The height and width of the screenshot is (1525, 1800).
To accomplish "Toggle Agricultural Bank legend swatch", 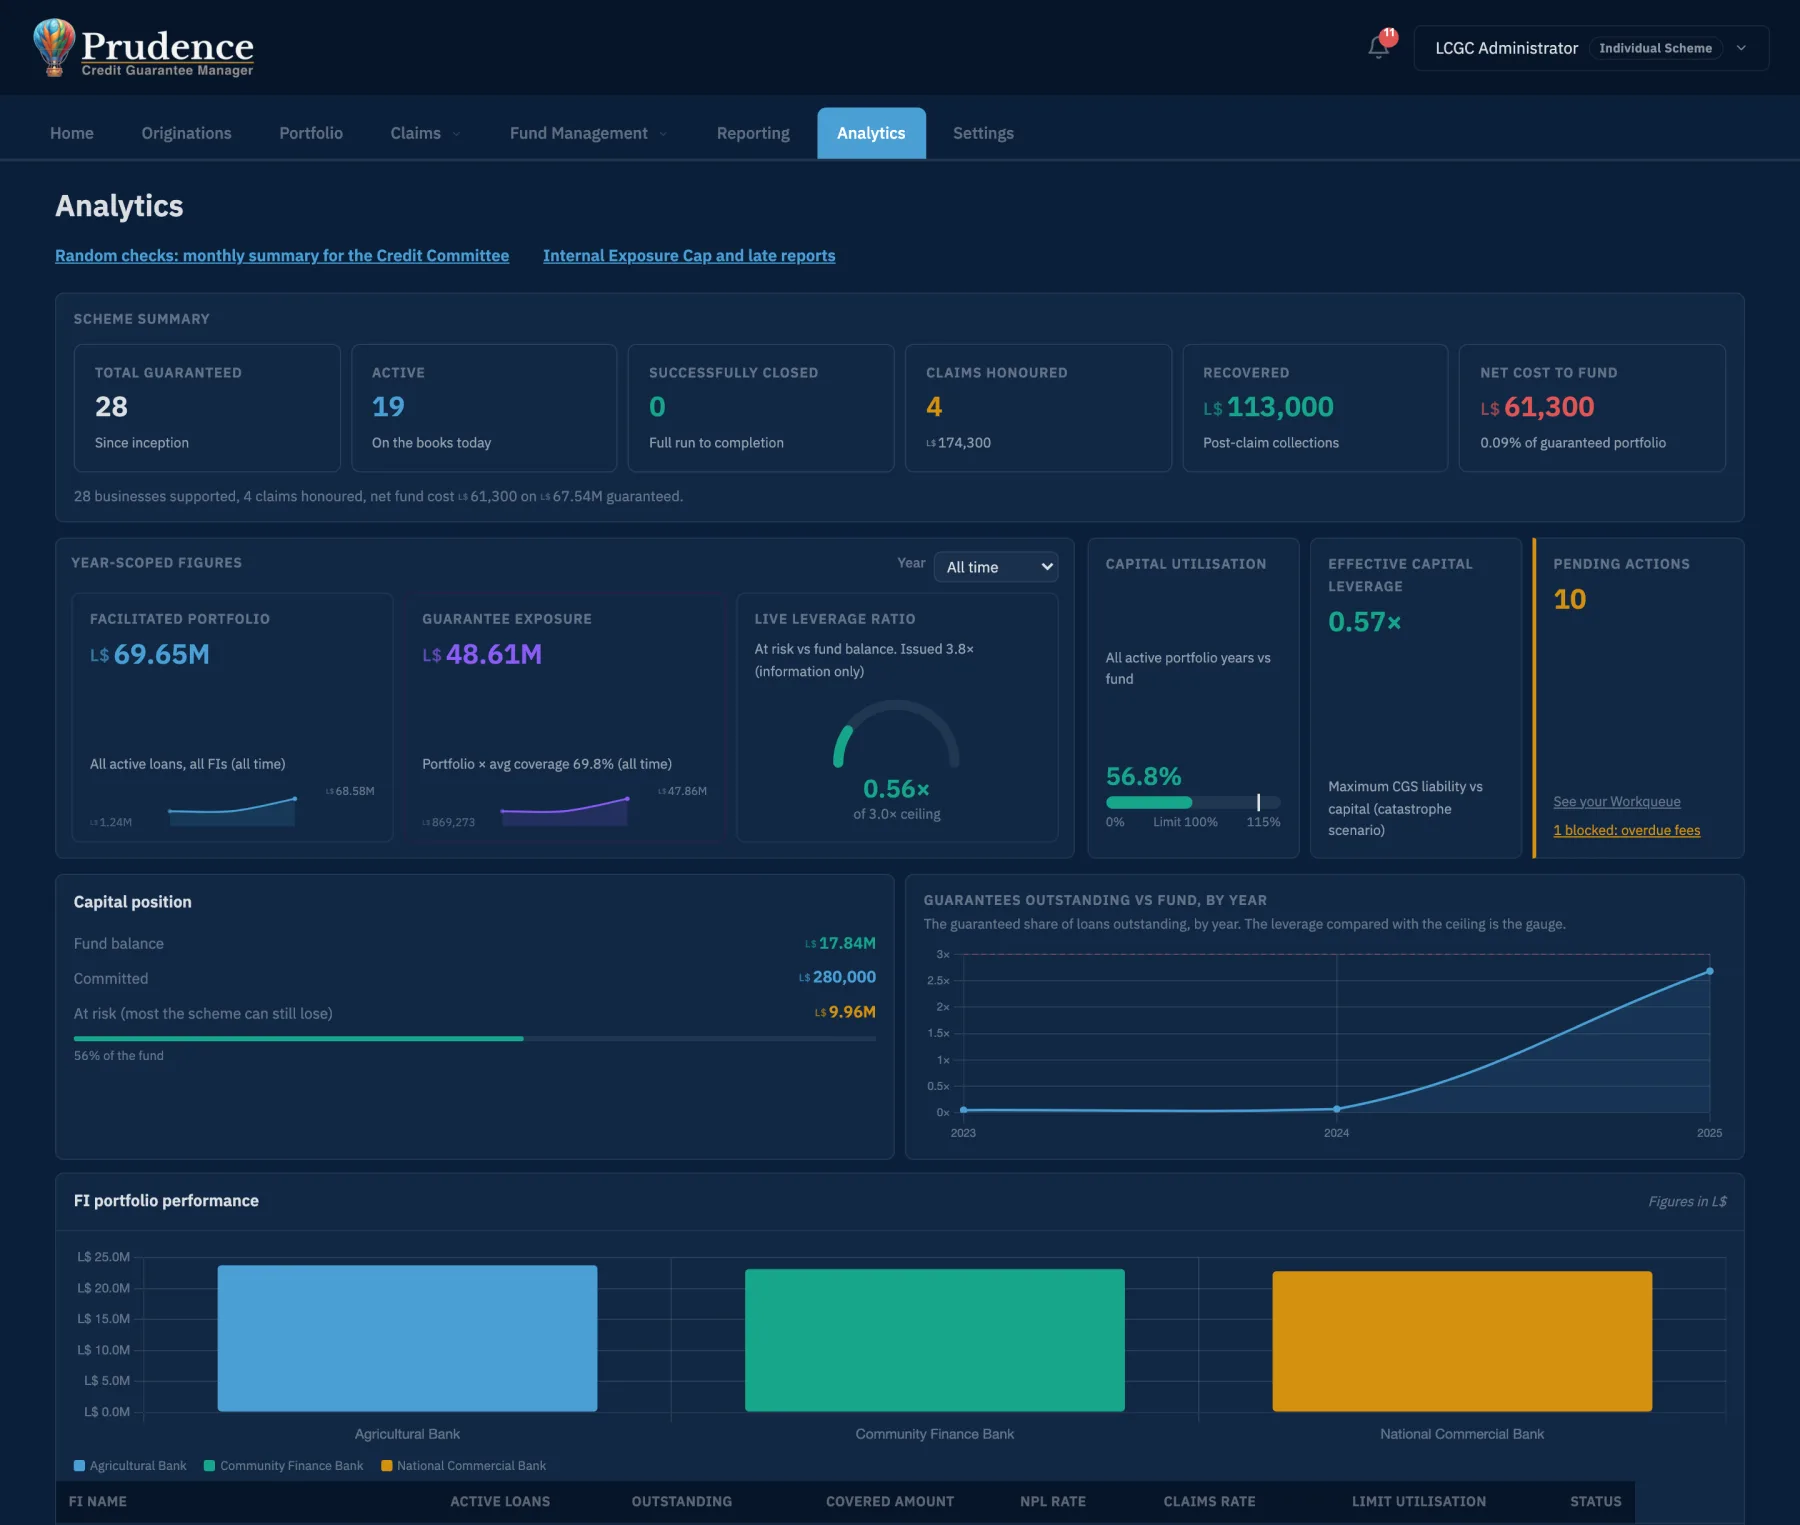I will pyautogui.click(x=79, y=1466).
